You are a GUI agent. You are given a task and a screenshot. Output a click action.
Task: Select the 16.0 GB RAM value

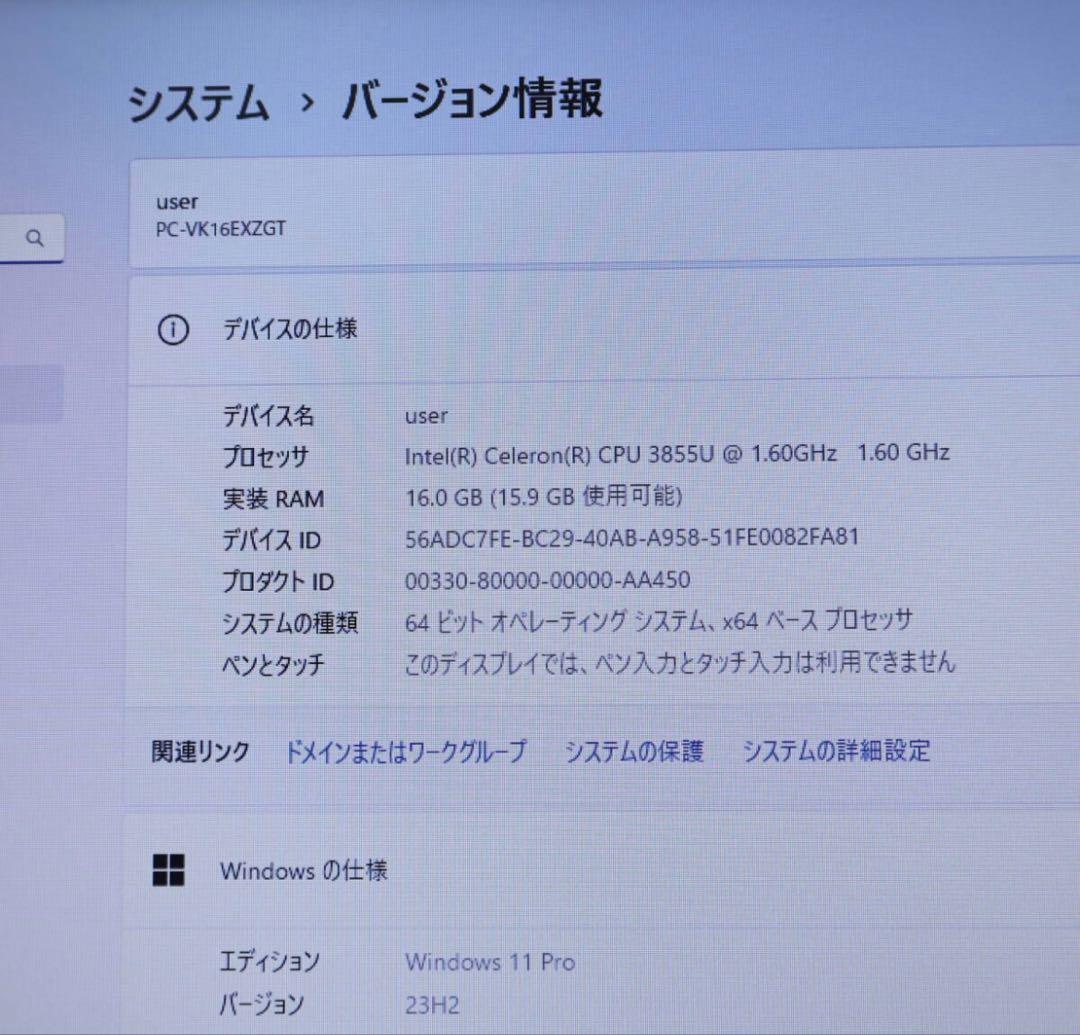[x=543, y=496]
